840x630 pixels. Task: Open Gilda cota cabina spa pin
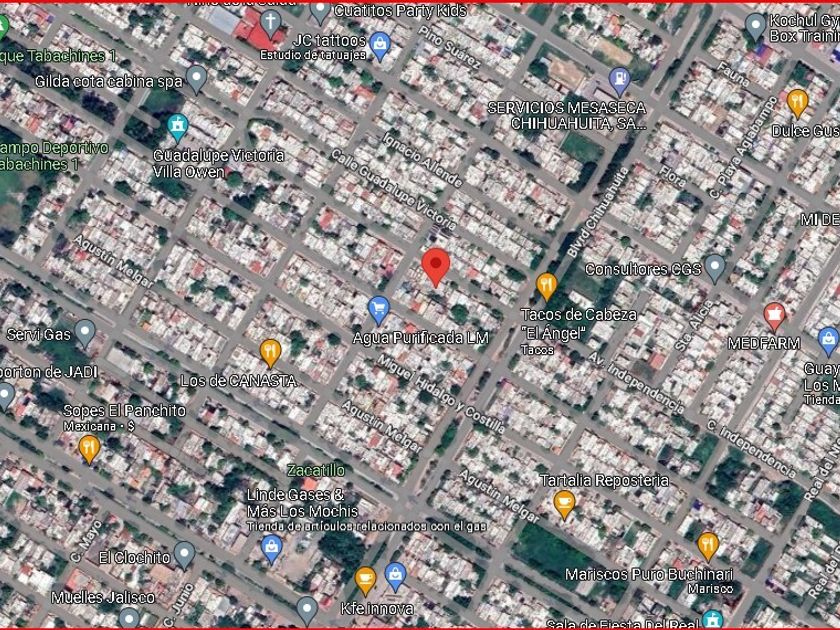[196, 80]
